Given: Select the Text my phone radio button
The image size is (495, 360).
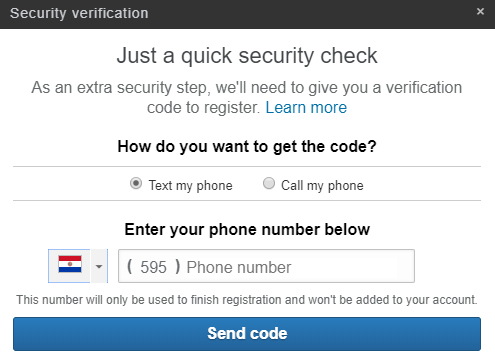Looking at the screenshot, I should click(x=136, y=183).
